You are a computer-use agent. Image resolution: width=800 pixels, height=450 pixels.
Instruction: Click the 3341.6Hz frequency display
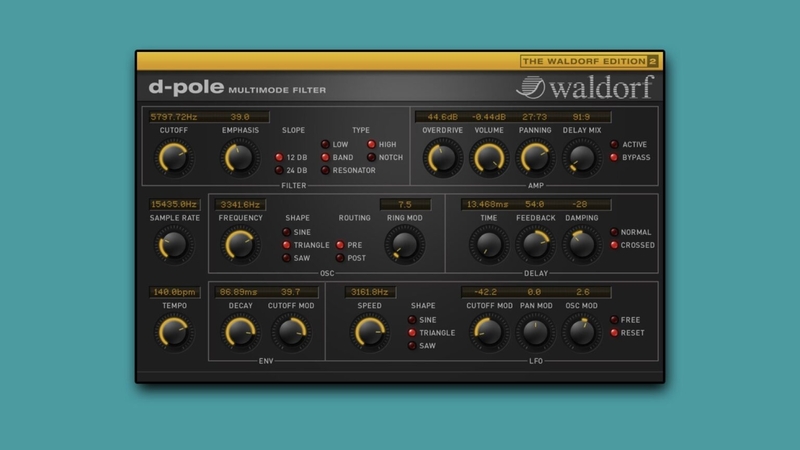coord(240,205)
